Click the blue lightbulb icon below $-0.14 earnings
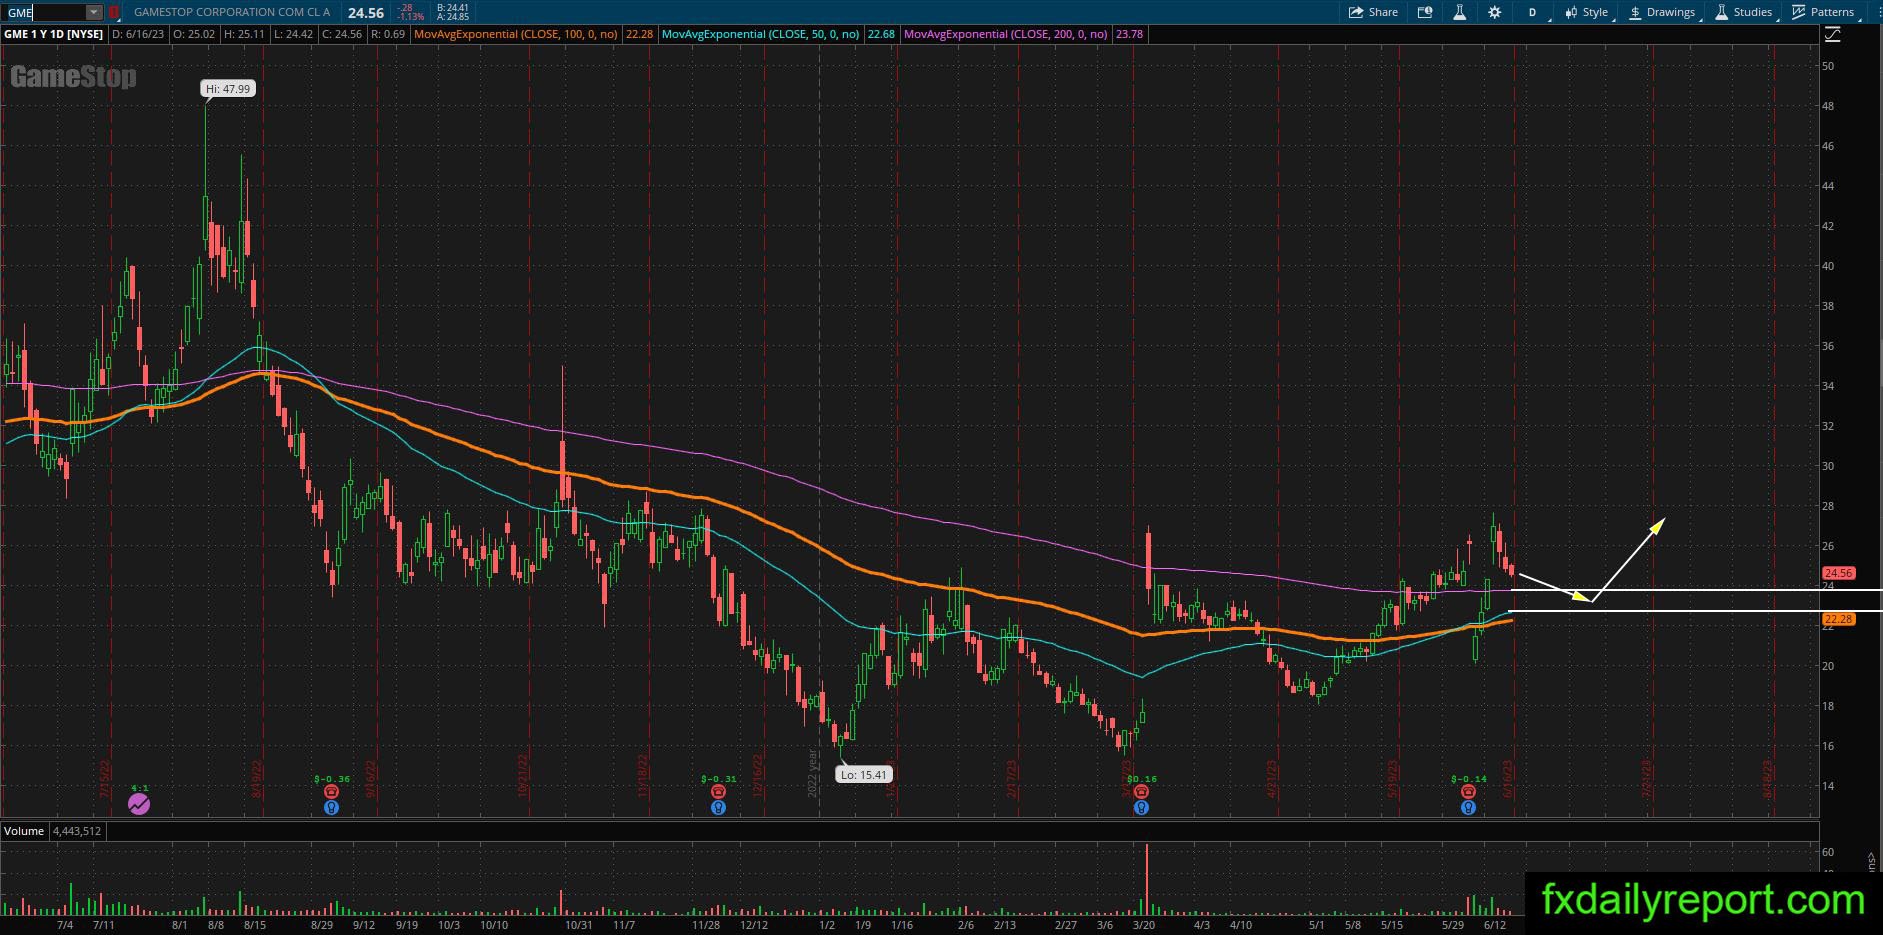 pos(1468,807)
